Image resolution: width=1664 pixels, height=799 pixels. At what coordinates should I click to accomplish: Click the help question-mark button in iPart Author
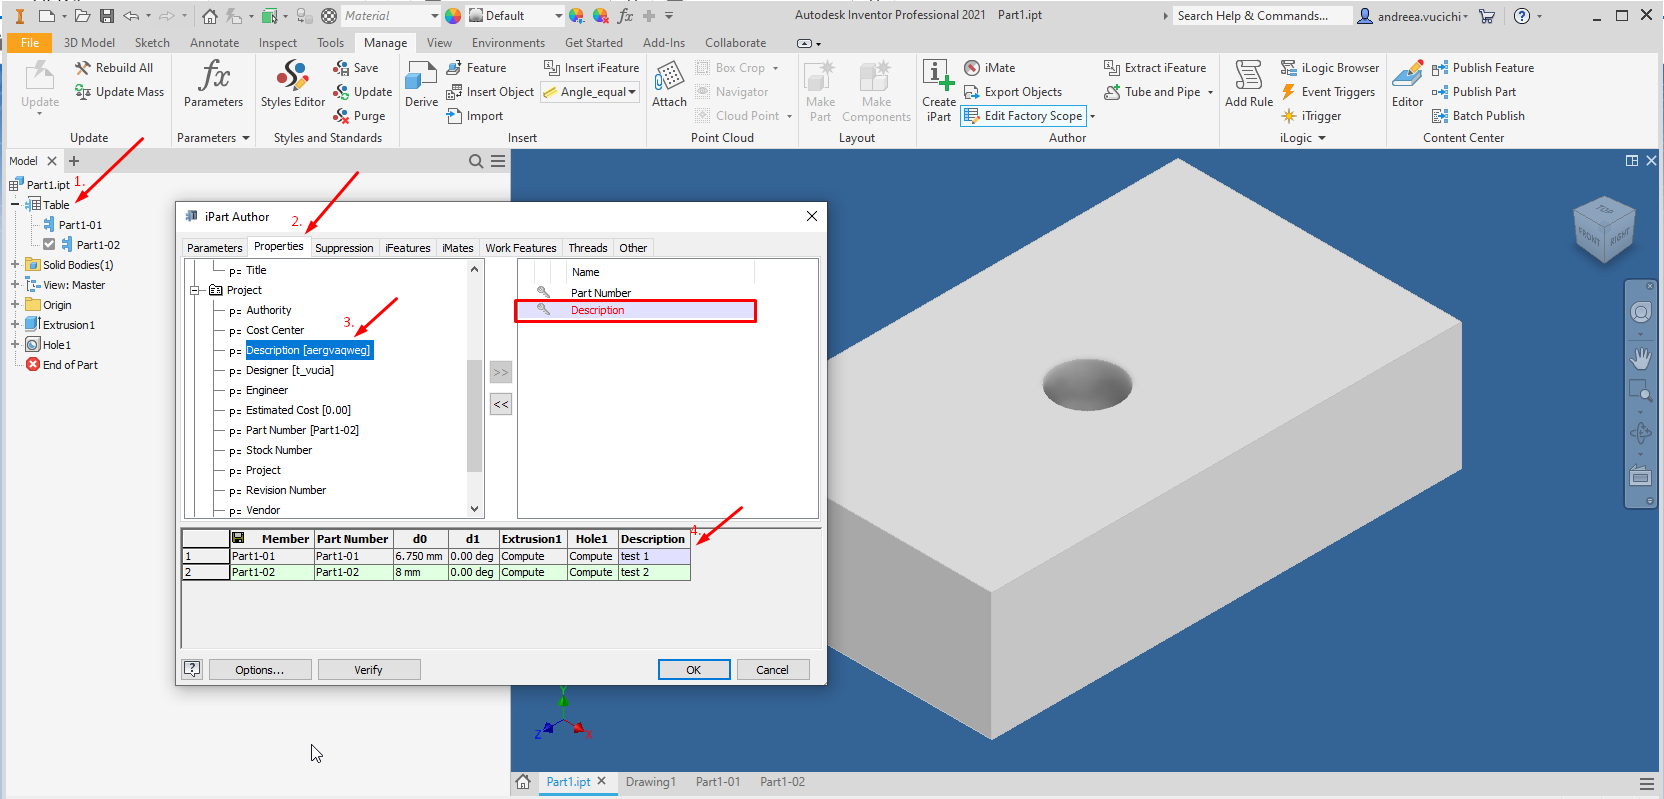[x=192, y=669]
